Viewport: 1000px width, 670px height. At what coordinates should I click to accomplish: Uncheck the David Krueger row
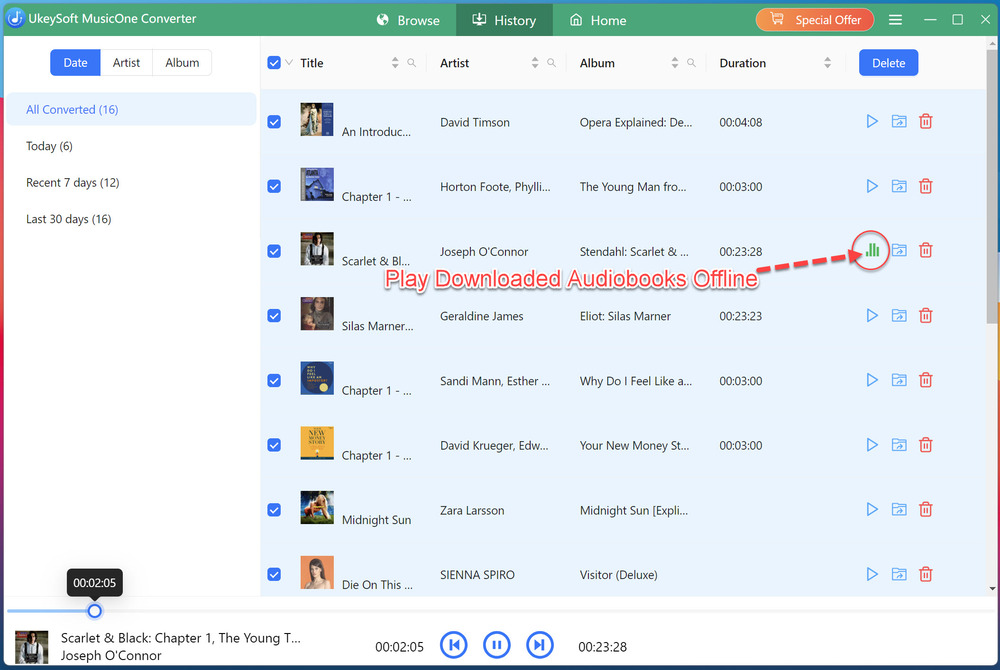[x=274, y=445]
